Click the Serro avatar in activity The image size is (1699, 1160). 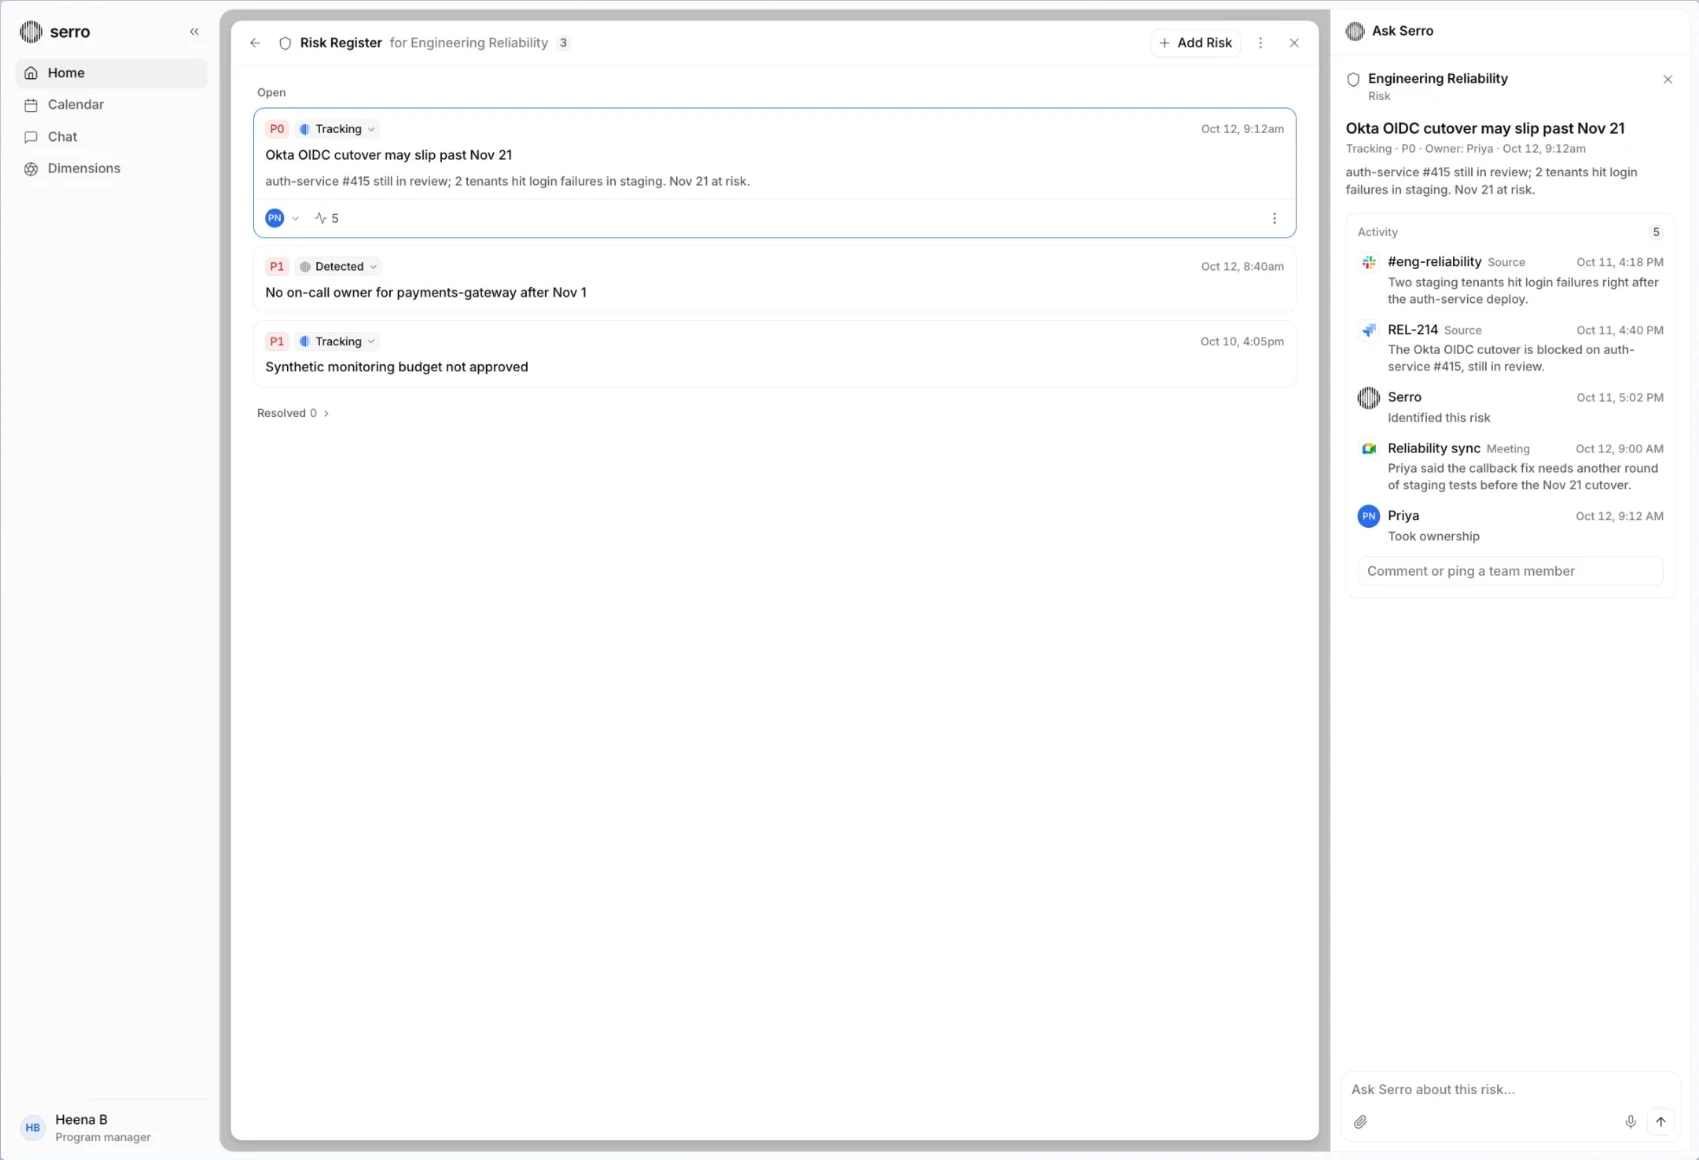click(1369, 398)
